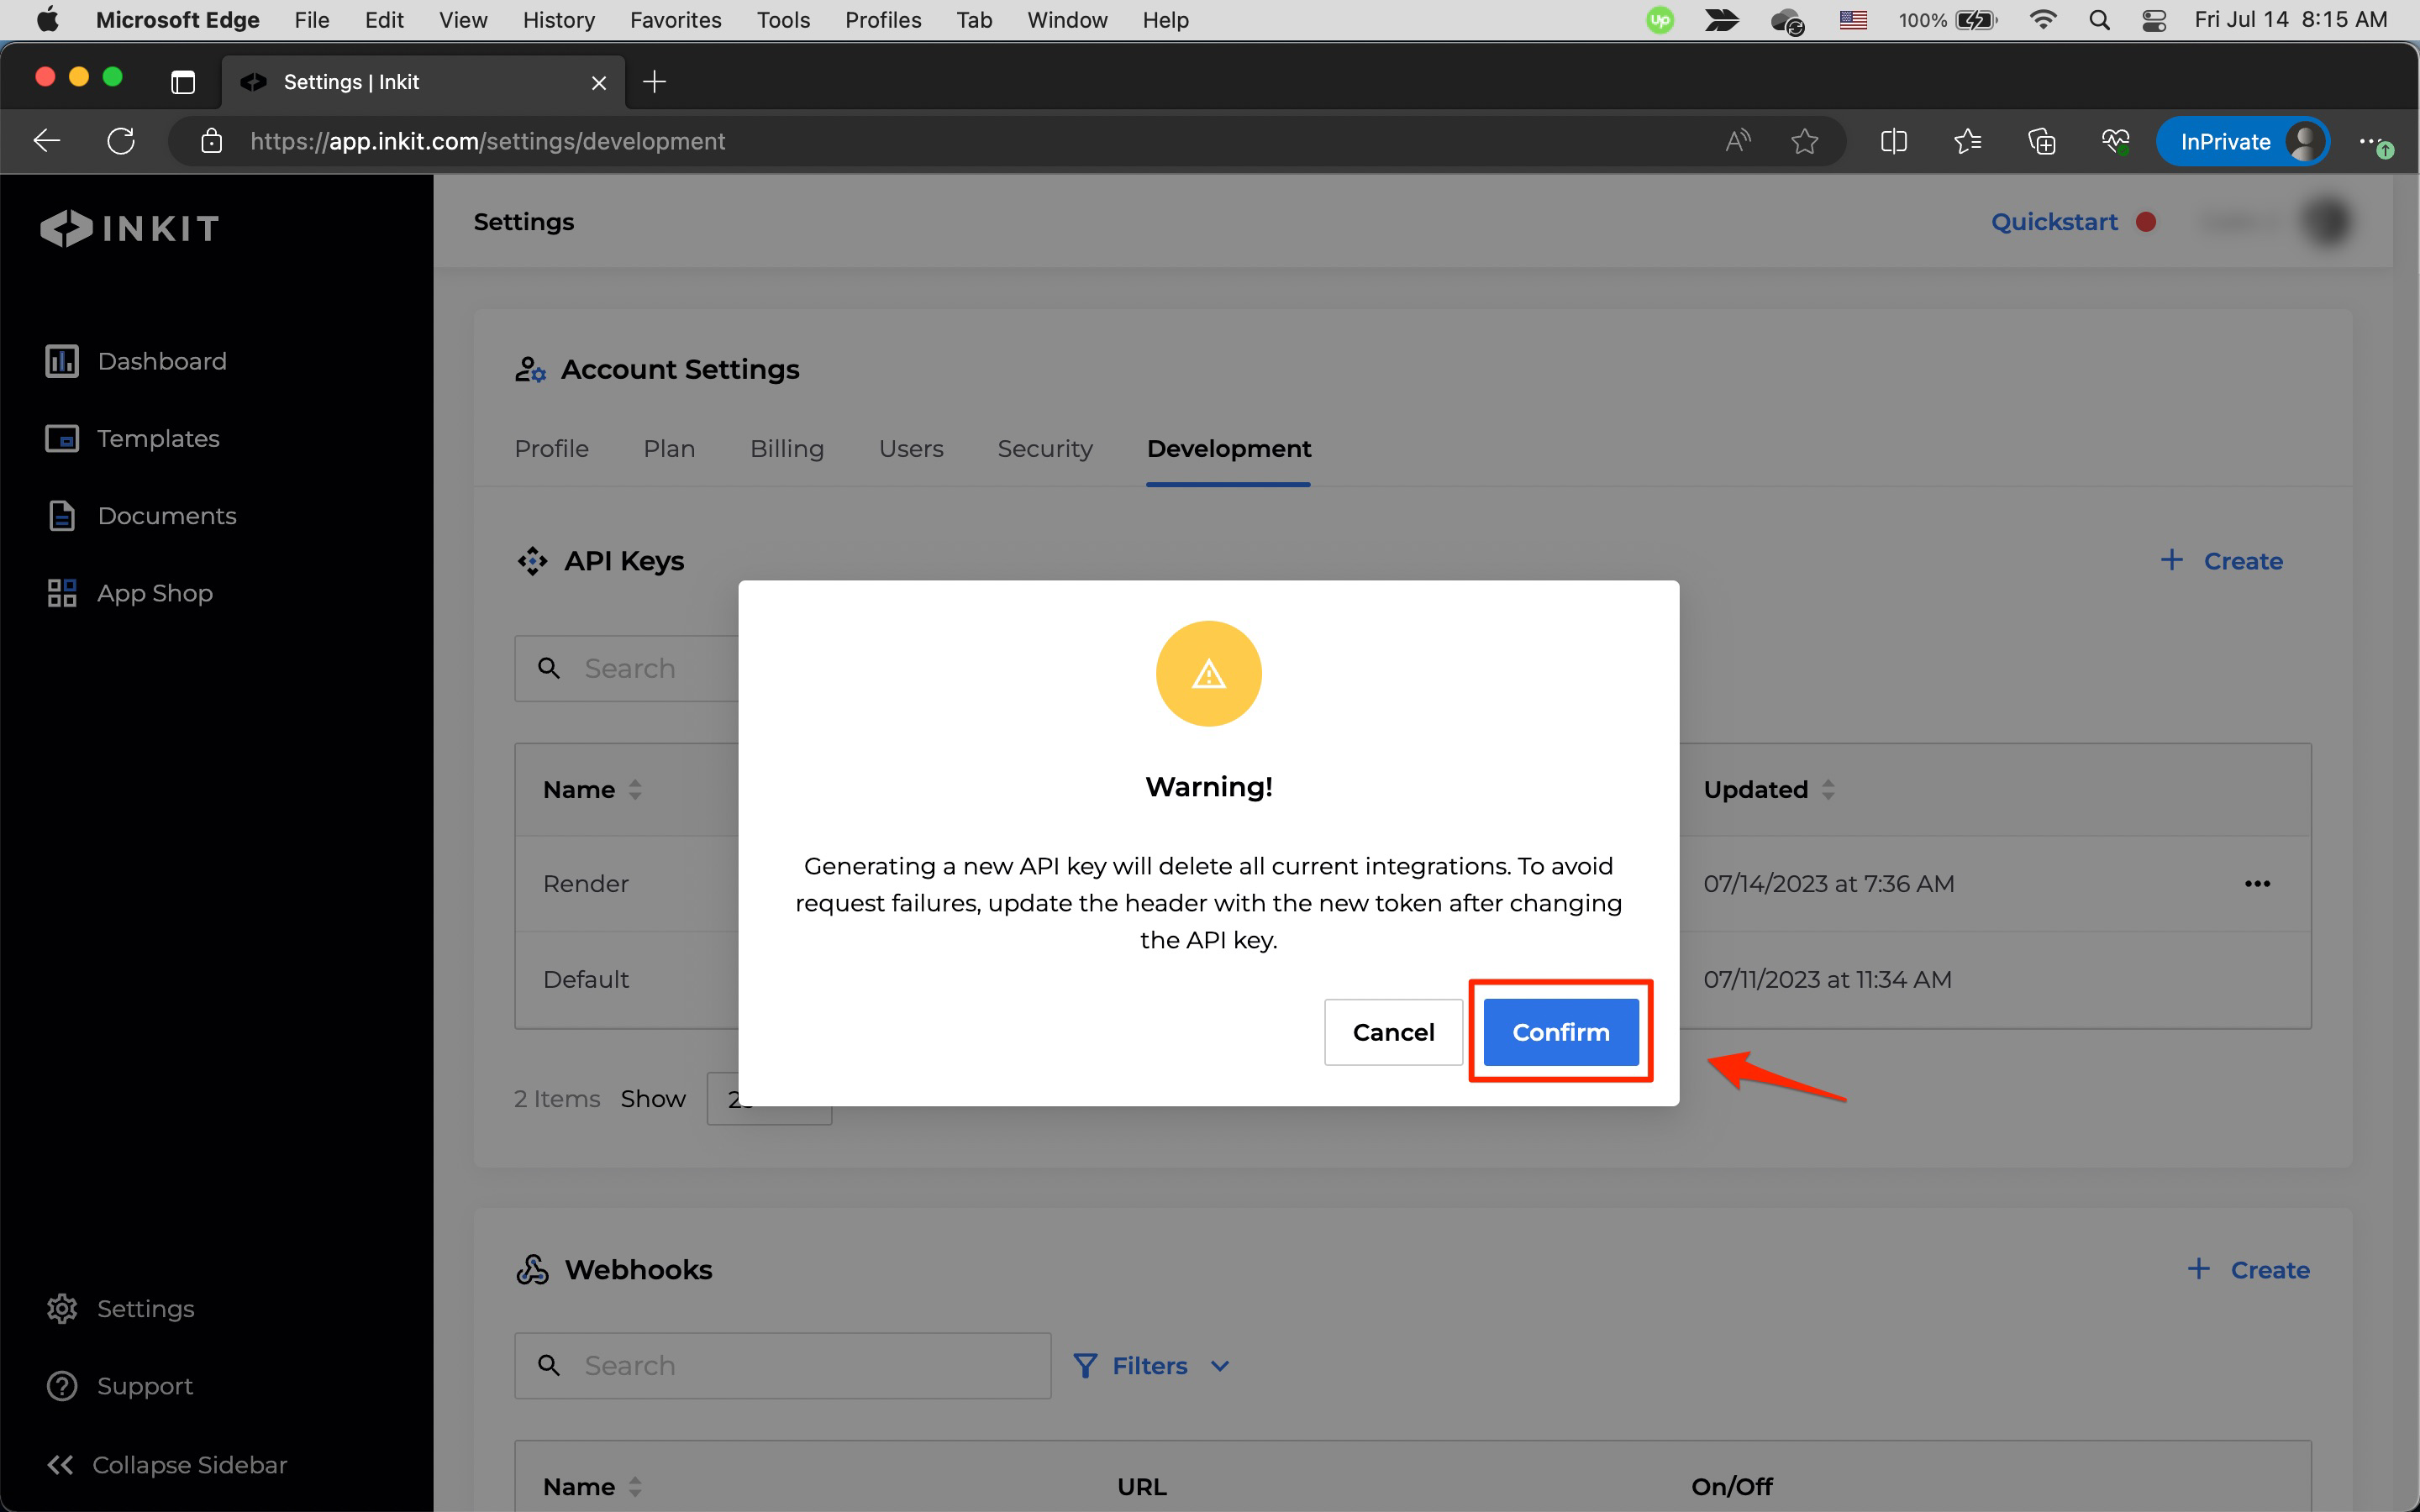Open the History menu in the menu bar
Image resolution: width=2420 pixels, height=1512 pixels.
558,20
